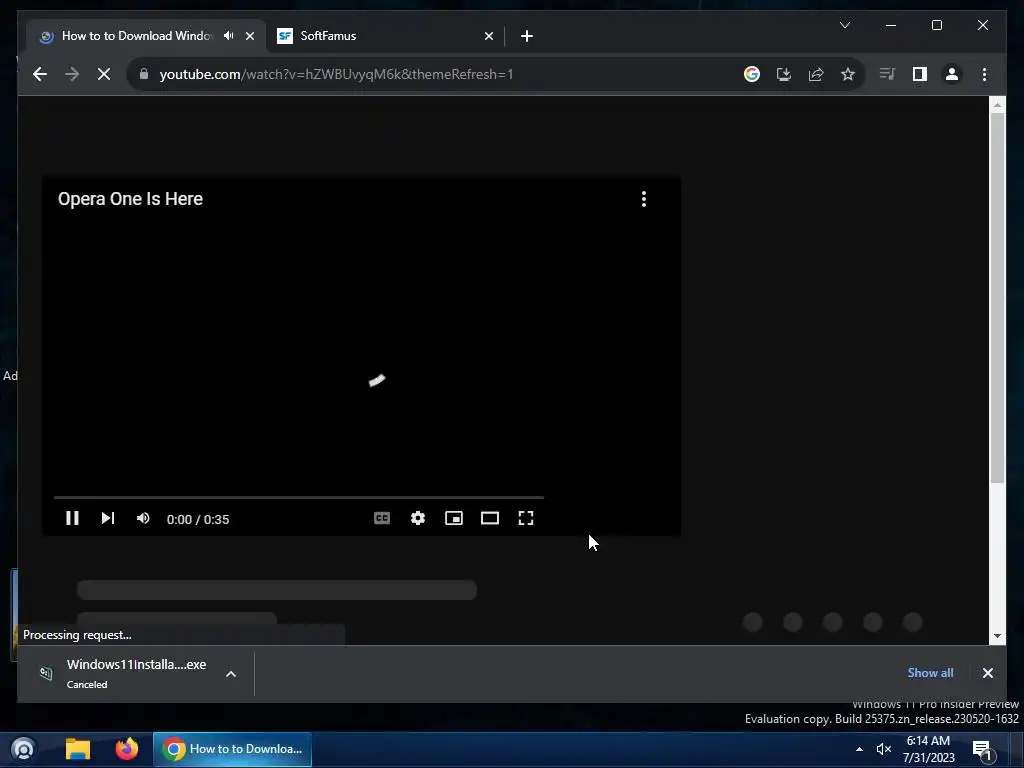Go forward in browser history

[72, 74]
